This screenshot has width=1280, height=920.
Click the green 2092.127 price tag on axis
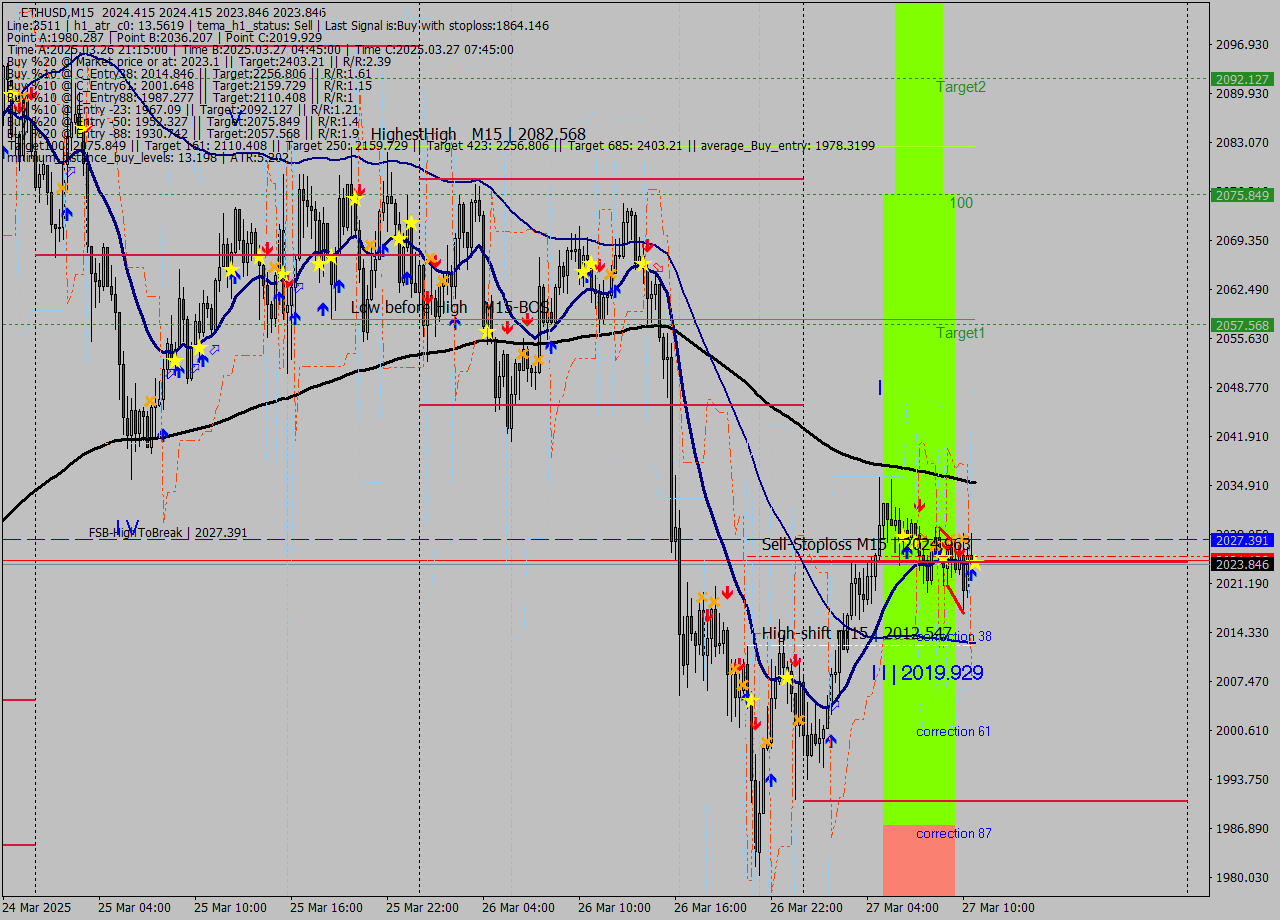(1241, 79)
